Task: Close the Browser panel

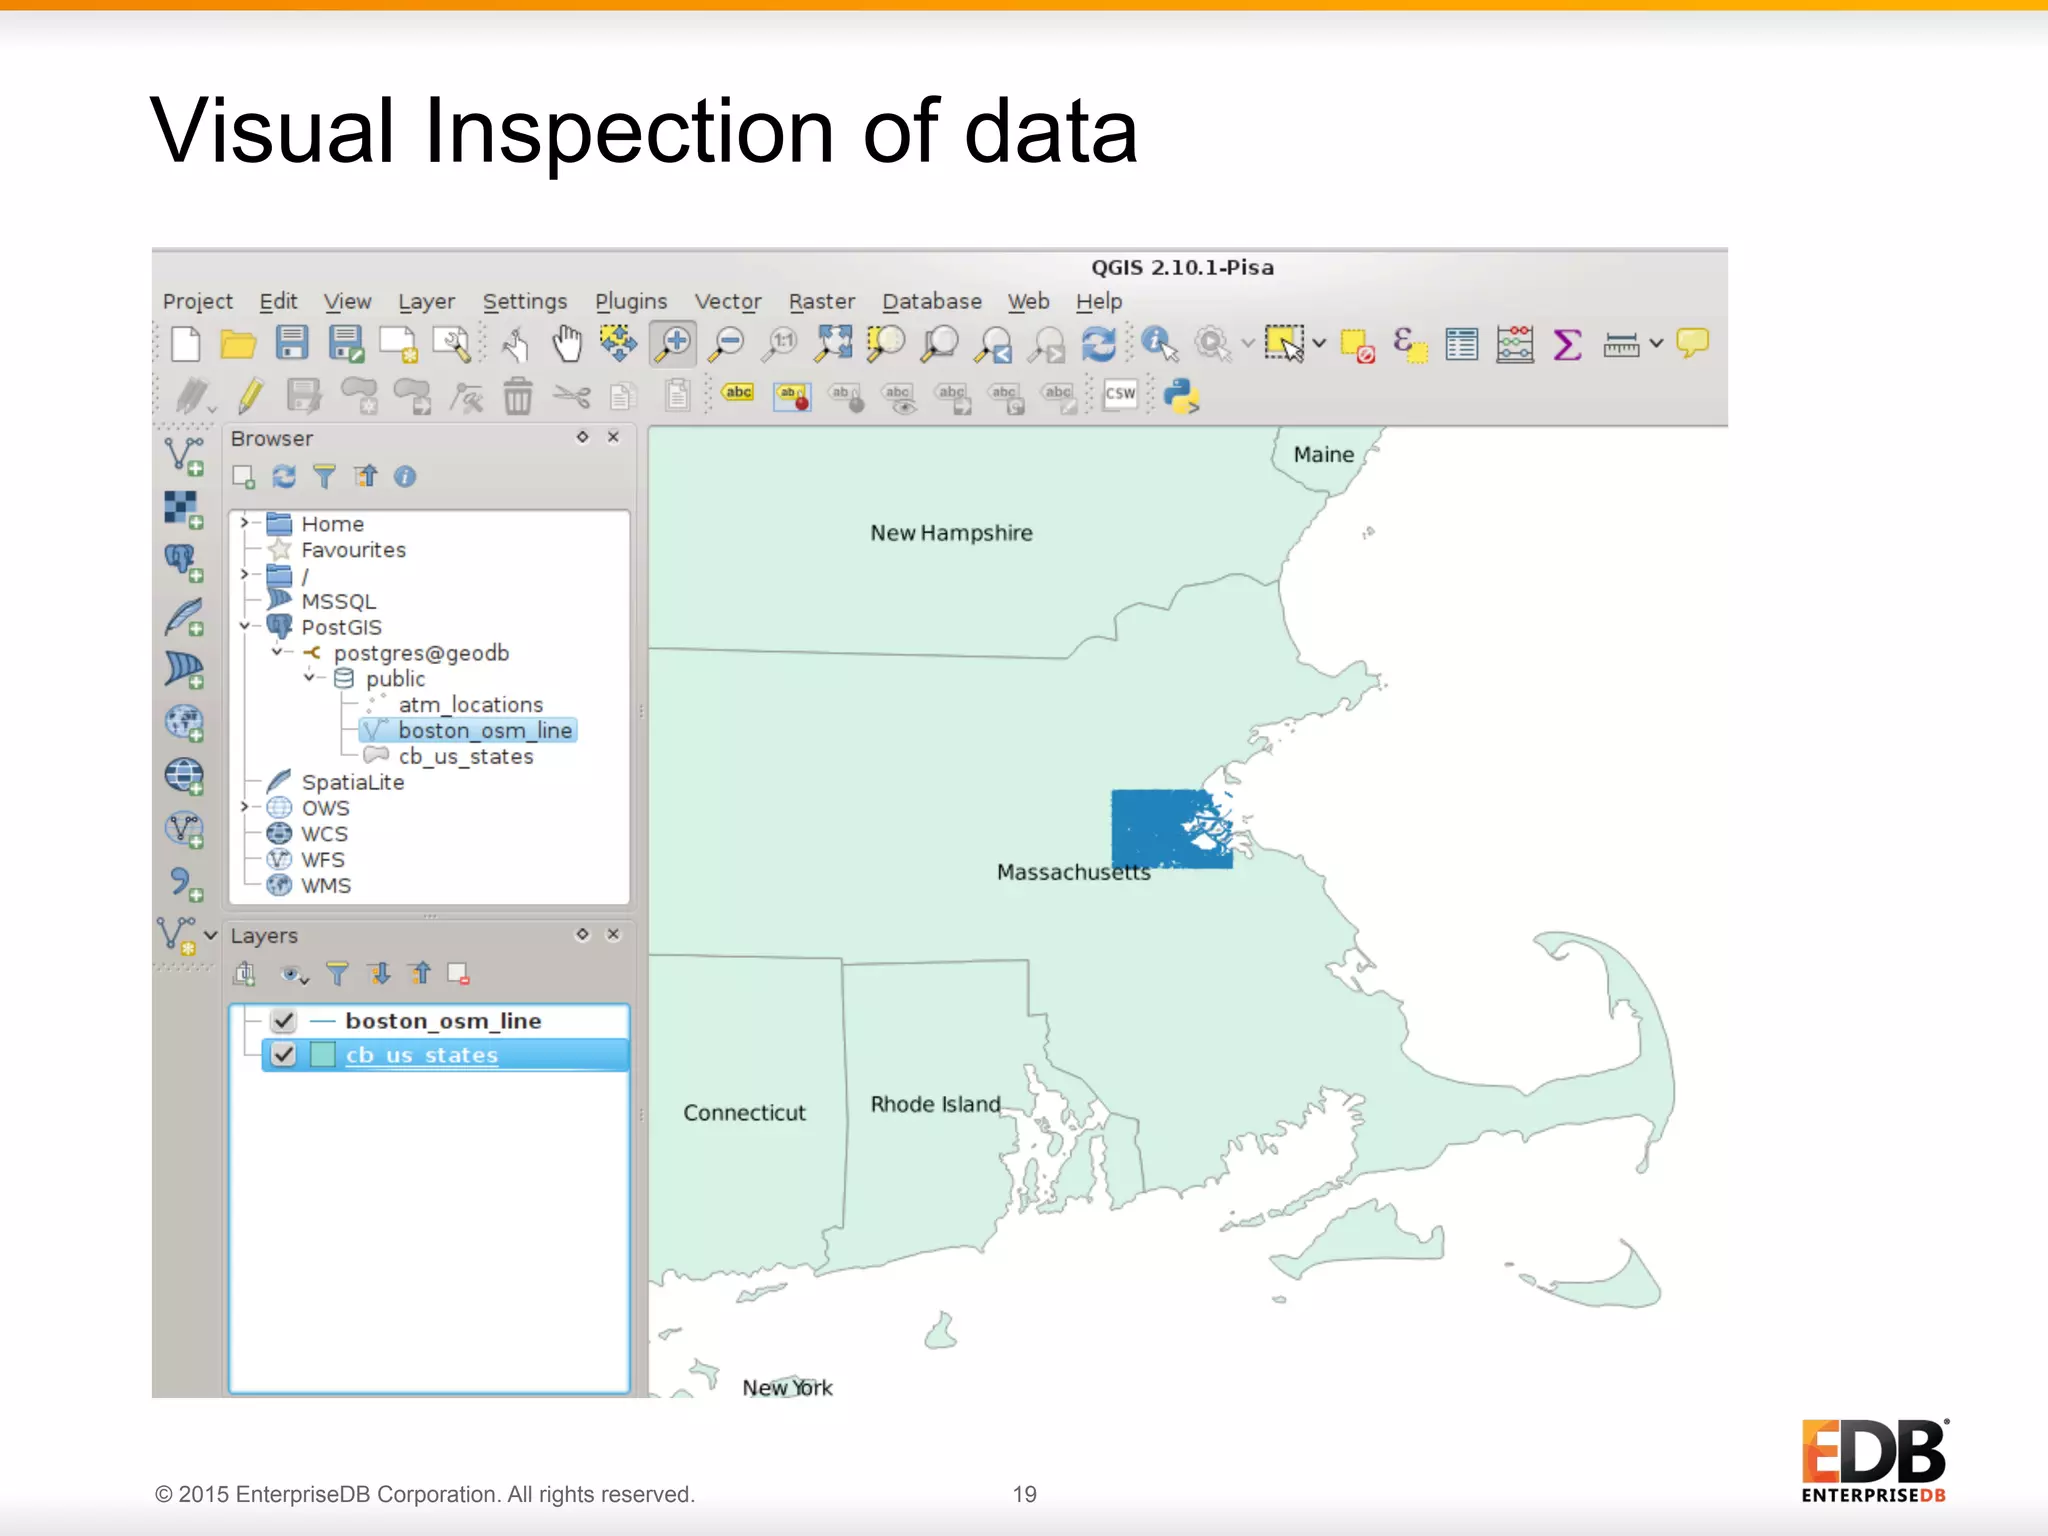Action: [x=614, y=437]
